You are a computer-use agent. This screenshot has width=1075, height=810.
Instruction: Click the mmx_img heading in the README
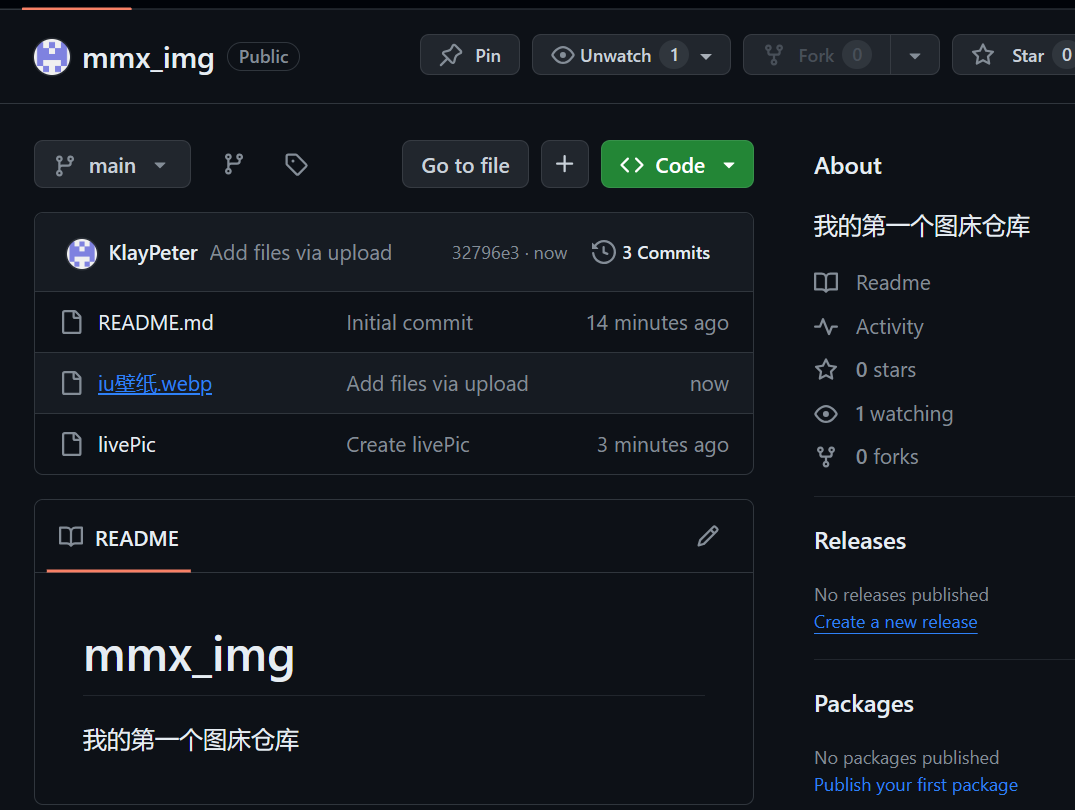point(189,656)
